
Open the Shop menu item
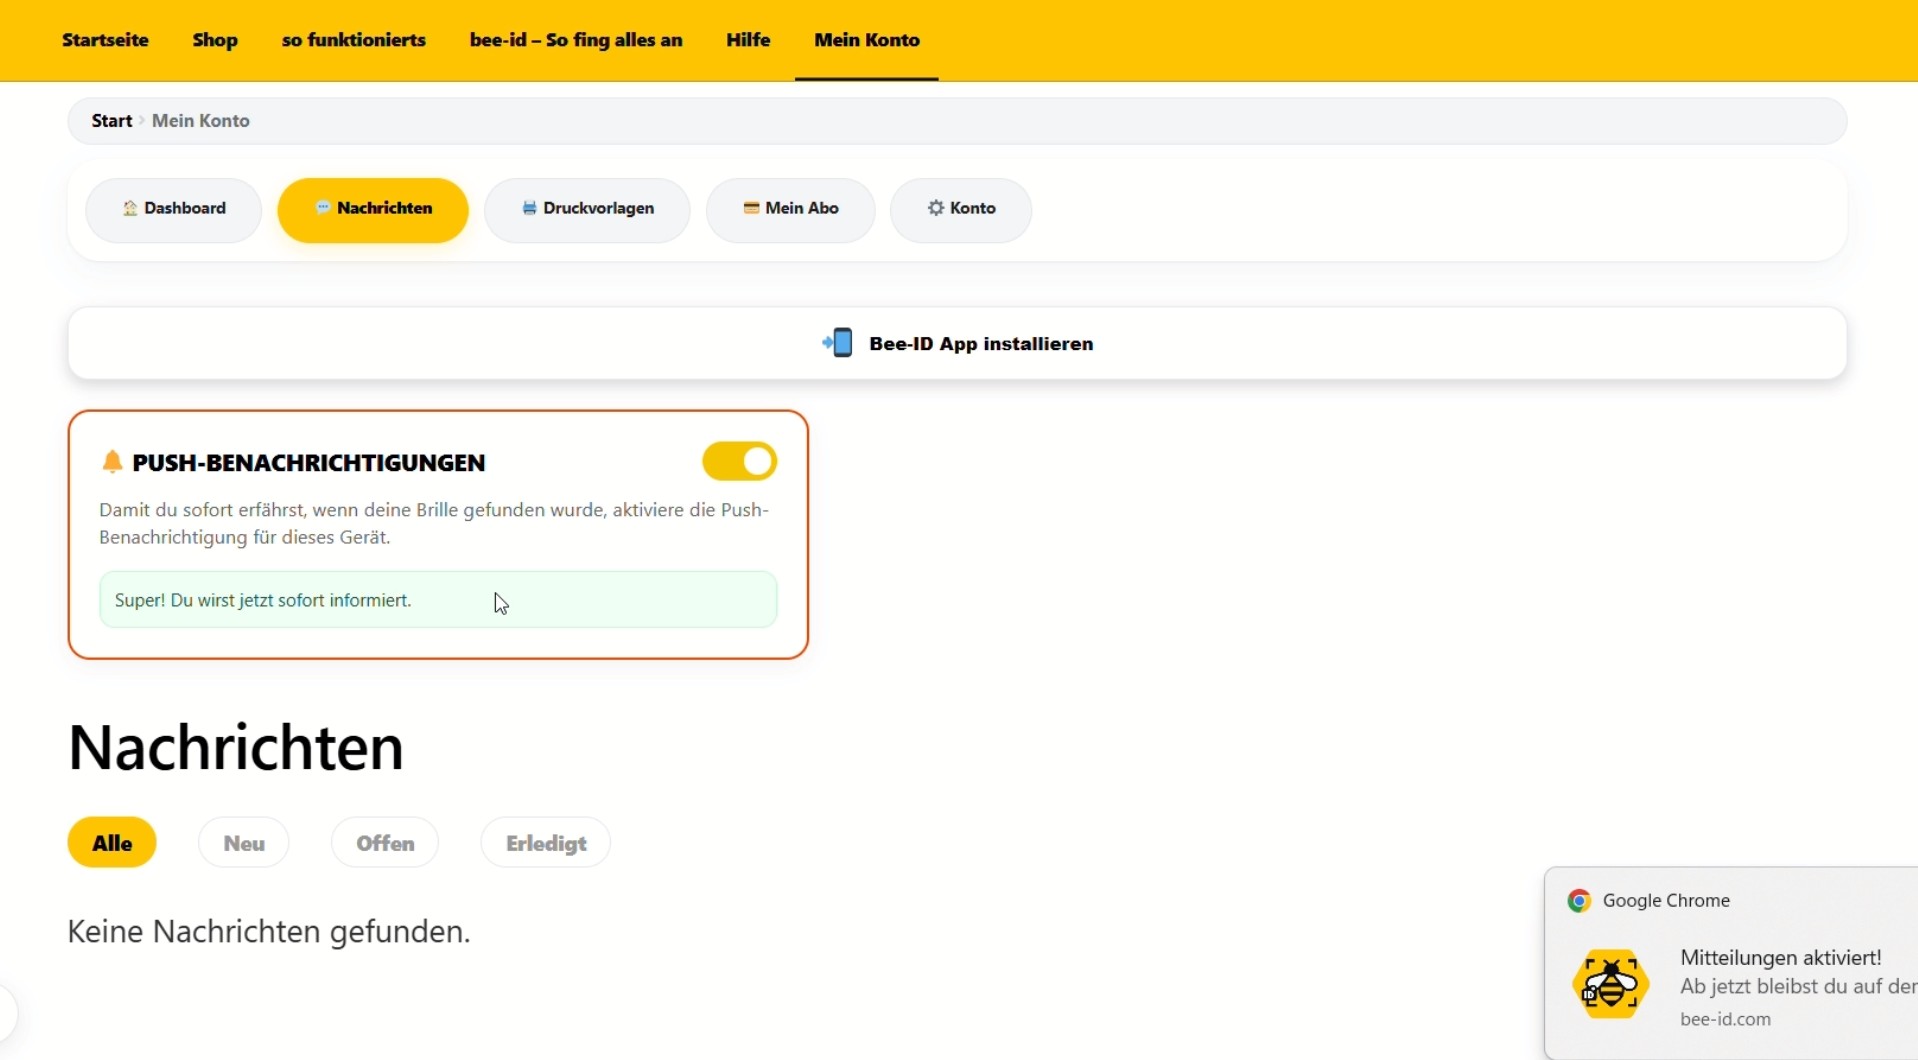(215, 40)
